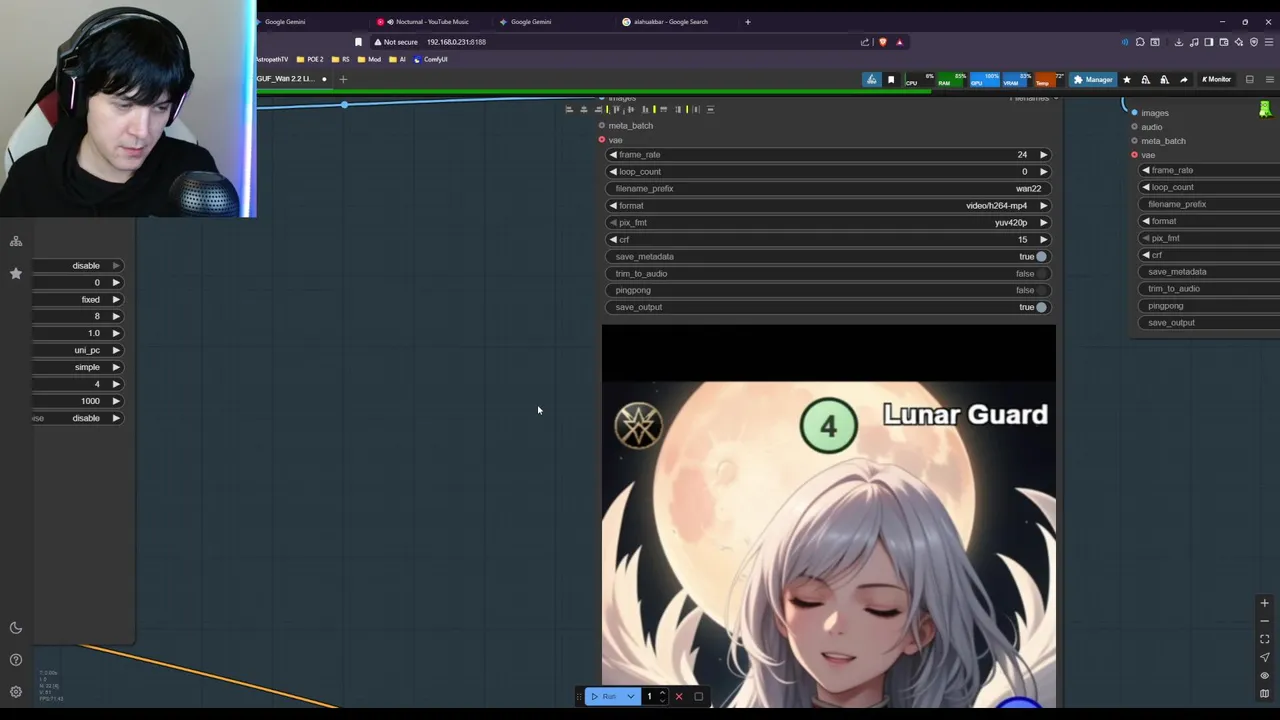Decrease crf value with left arrow
1280x720 pixels.
point(613,240)
